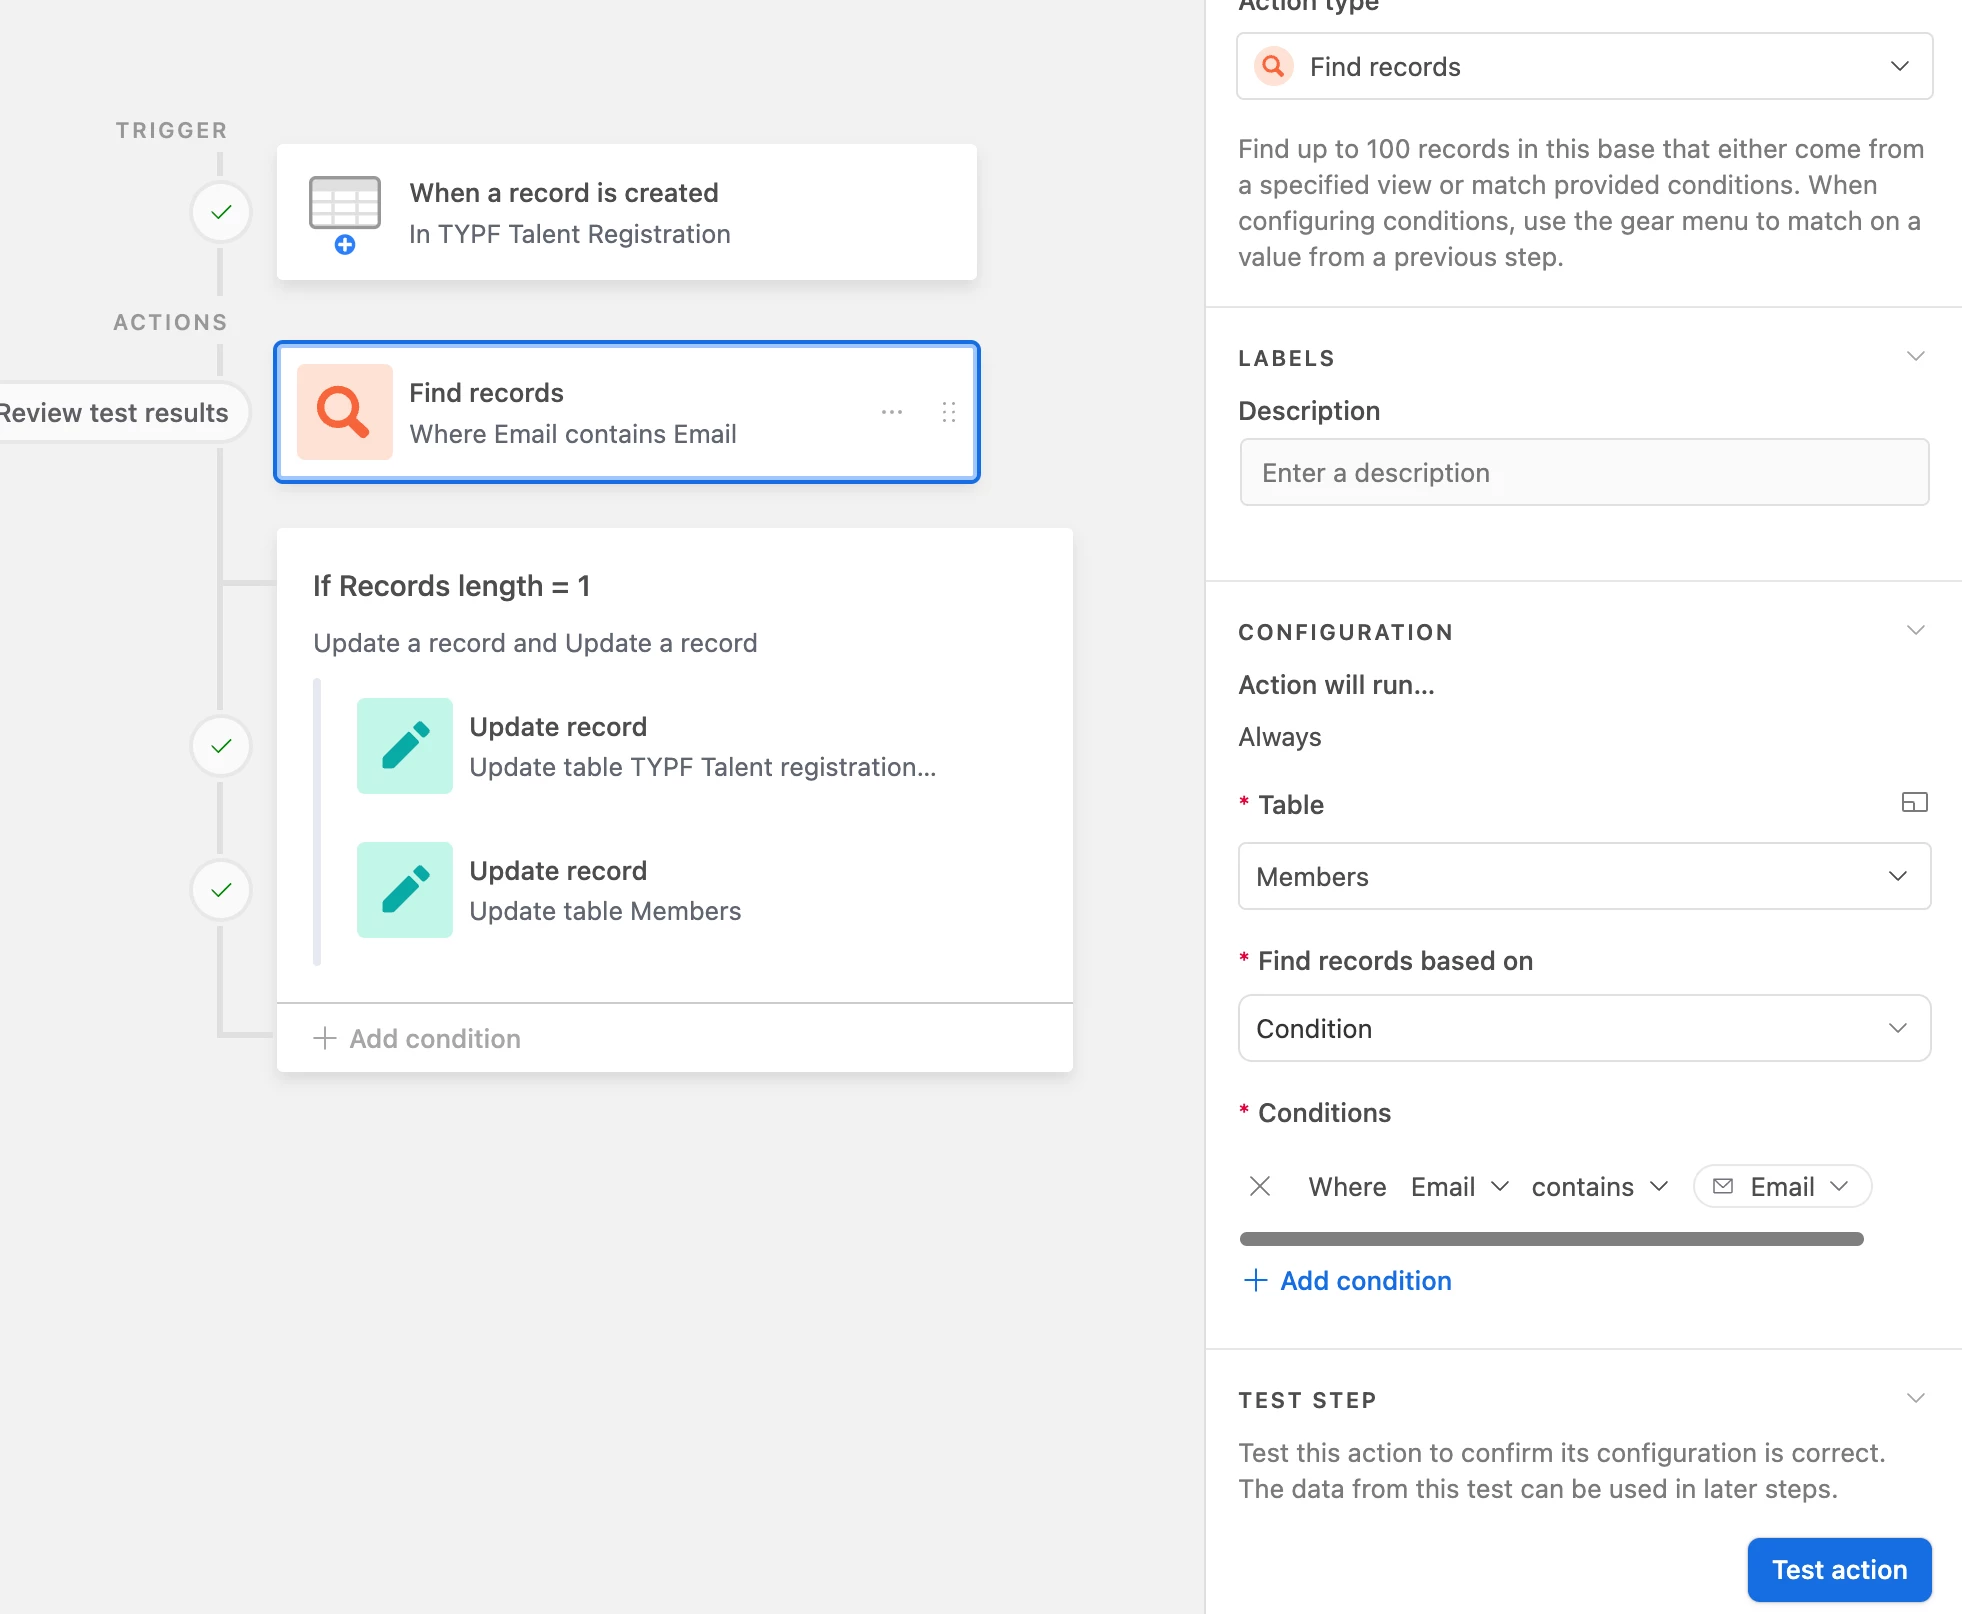Collapse the Configuration section

[1915, 631]
